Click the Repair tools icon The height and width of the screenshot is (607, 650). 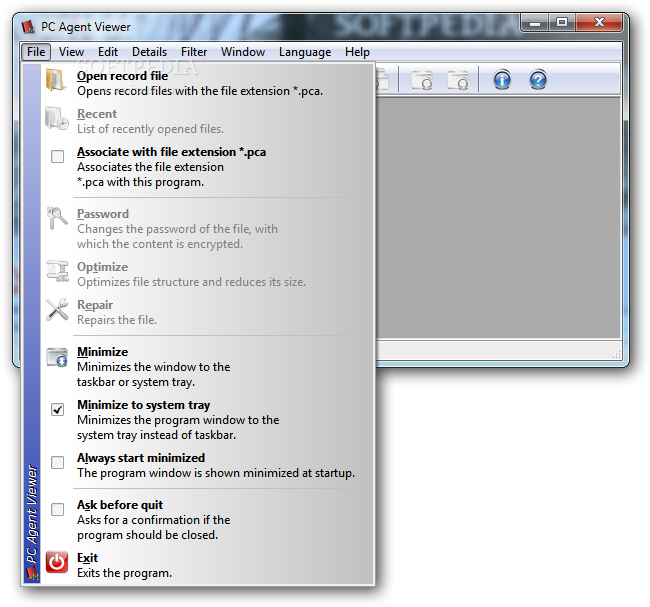(x=57, y=309)
